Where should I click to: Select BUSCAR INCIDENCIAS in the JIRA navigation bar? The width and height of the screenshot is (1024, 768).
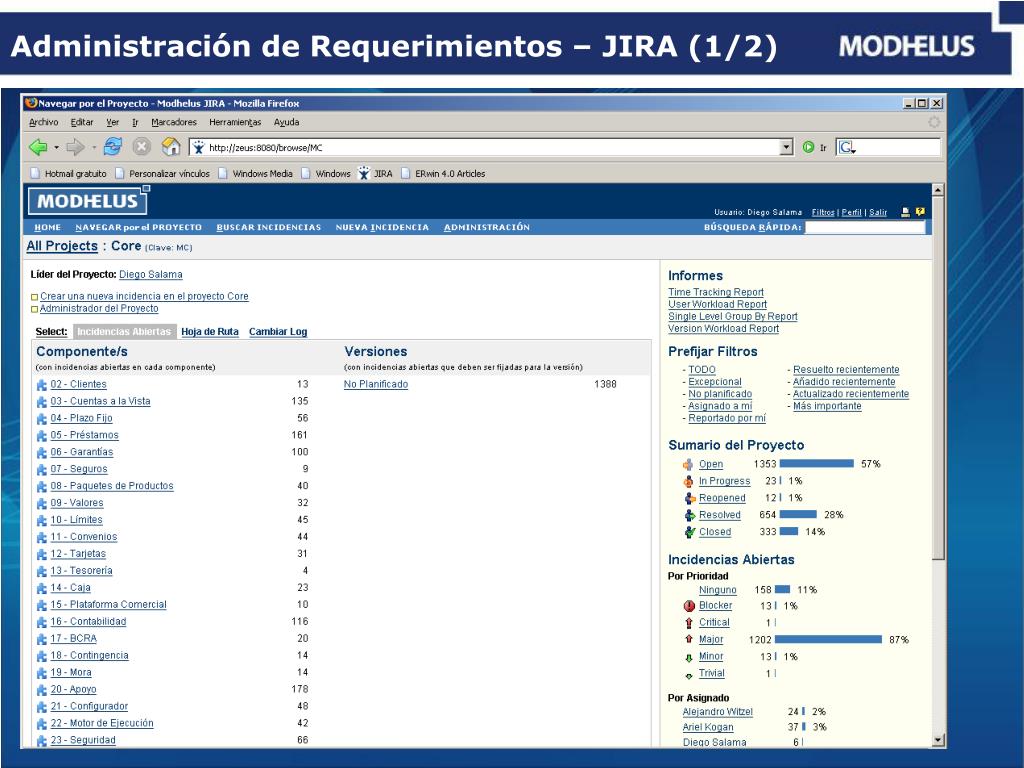[269, 227]
